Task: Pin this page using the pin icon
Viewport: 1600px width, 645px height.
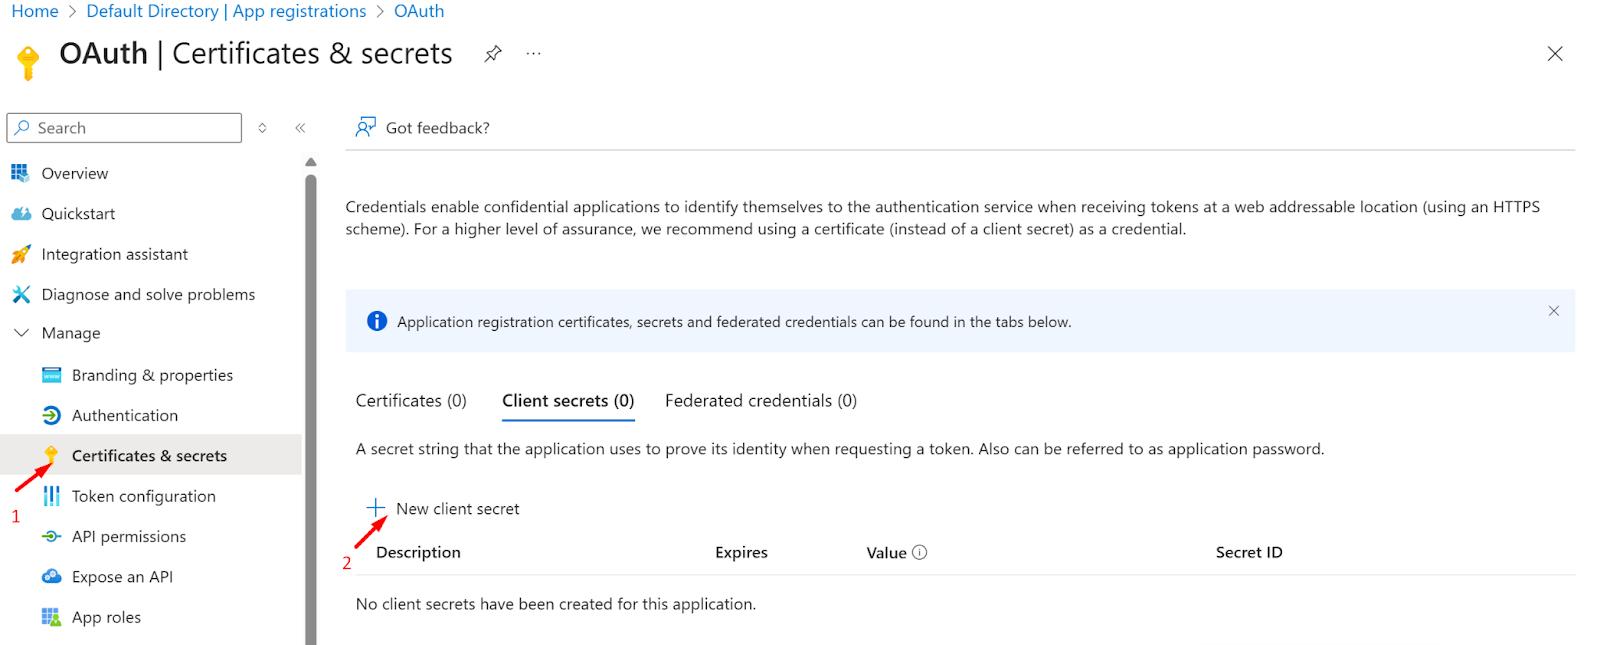Action: 493,54
